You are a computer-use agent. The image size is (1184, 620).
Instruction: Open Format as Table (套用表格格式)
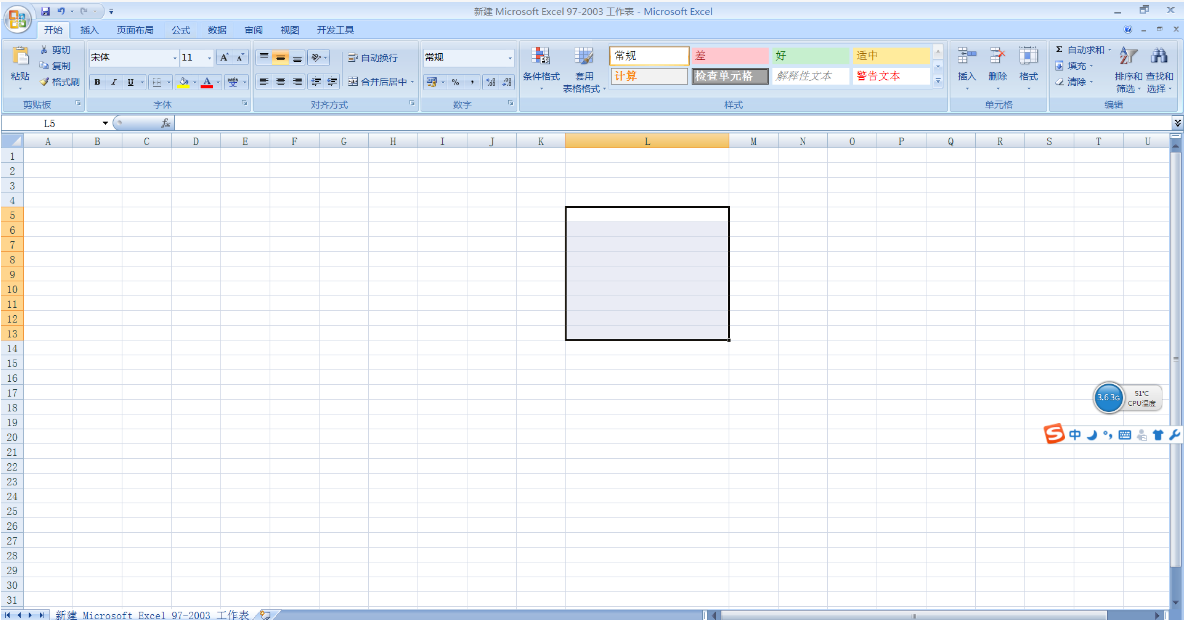[583, 68]
